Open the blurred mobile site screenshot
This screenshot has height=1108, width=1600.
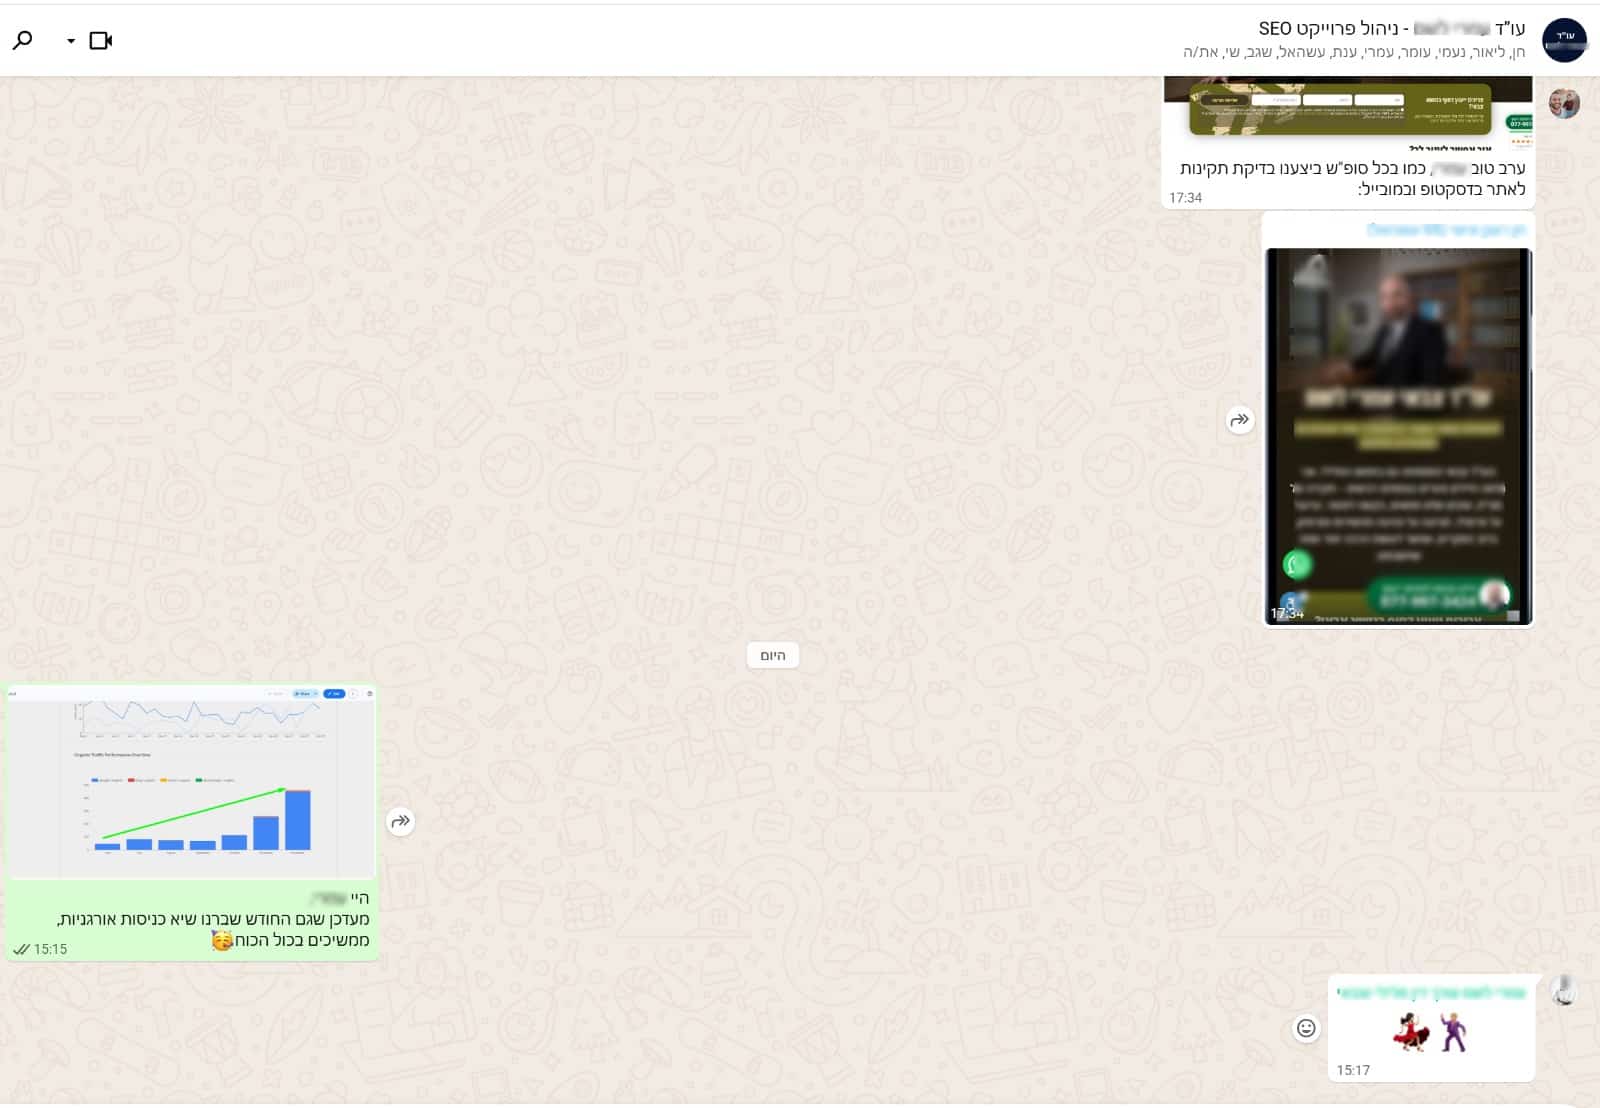(1398, 436)
